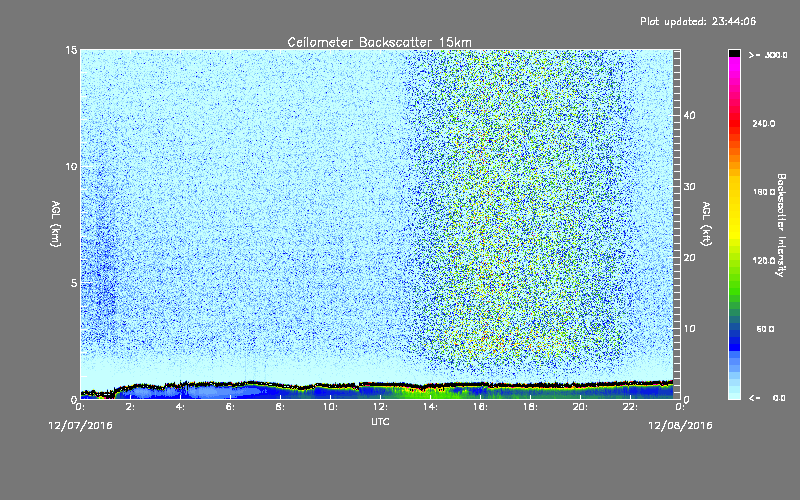This screenshot has height=500, width=800.
Task: Click the 'Backscatter Intensity' colorbar label
Action: (x=781, y=225)
